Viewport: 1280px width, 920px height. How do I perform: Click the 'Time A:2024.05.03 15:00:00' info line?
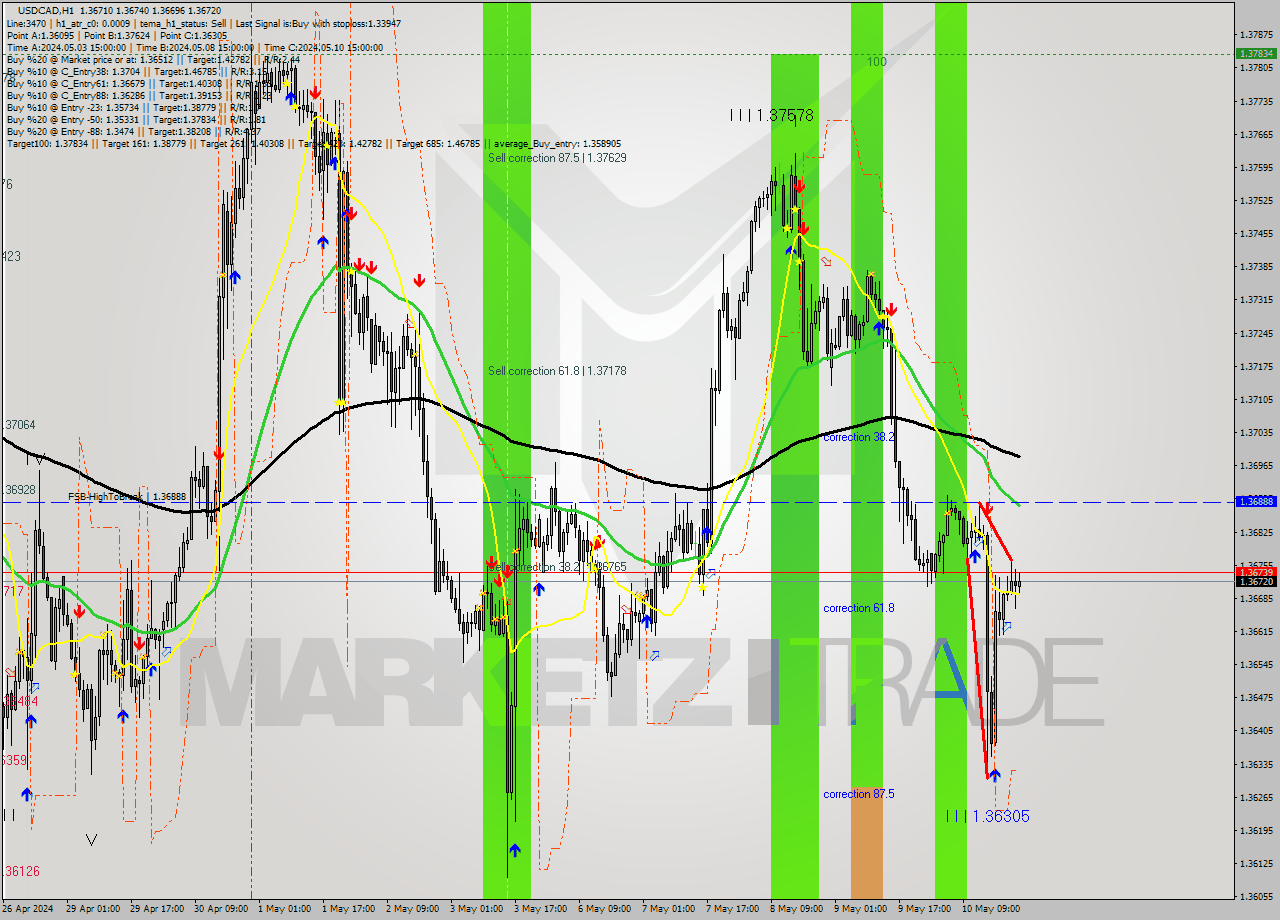click(194, 47)
